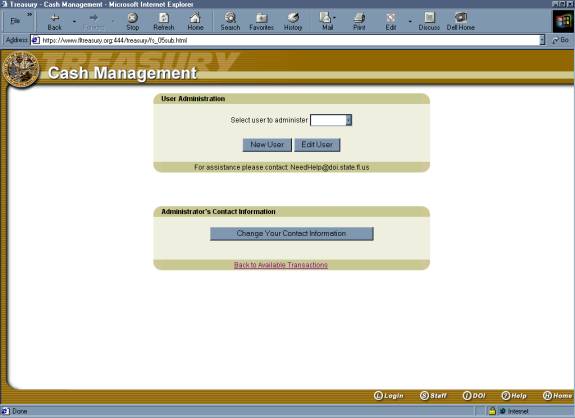Image resolution: width=575 pixels, height=418 pixels.
Task: Show browsing History via toolbar icon
Action: (x=293, y=22)
